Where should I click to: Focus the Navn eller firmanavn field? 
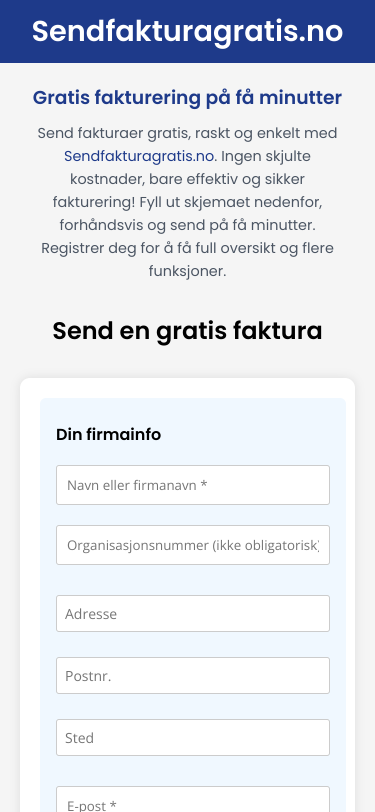pyautogui.click(x=193, y=485)
